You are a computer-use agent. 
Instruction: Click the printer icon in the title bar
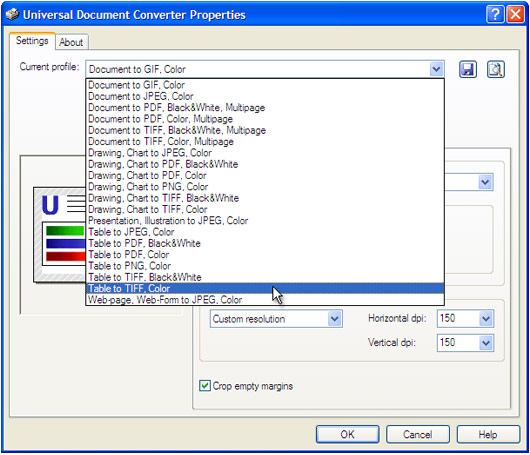(x=13, y=15)
